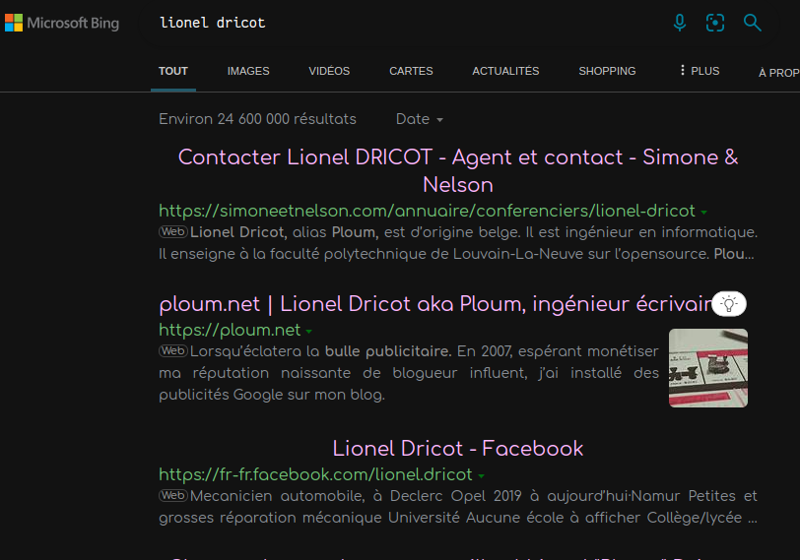Click the snippet starting 'Lionel Dricot, alias Ploum'
This screenshot has height=560, width=800.
coord(458,243)
